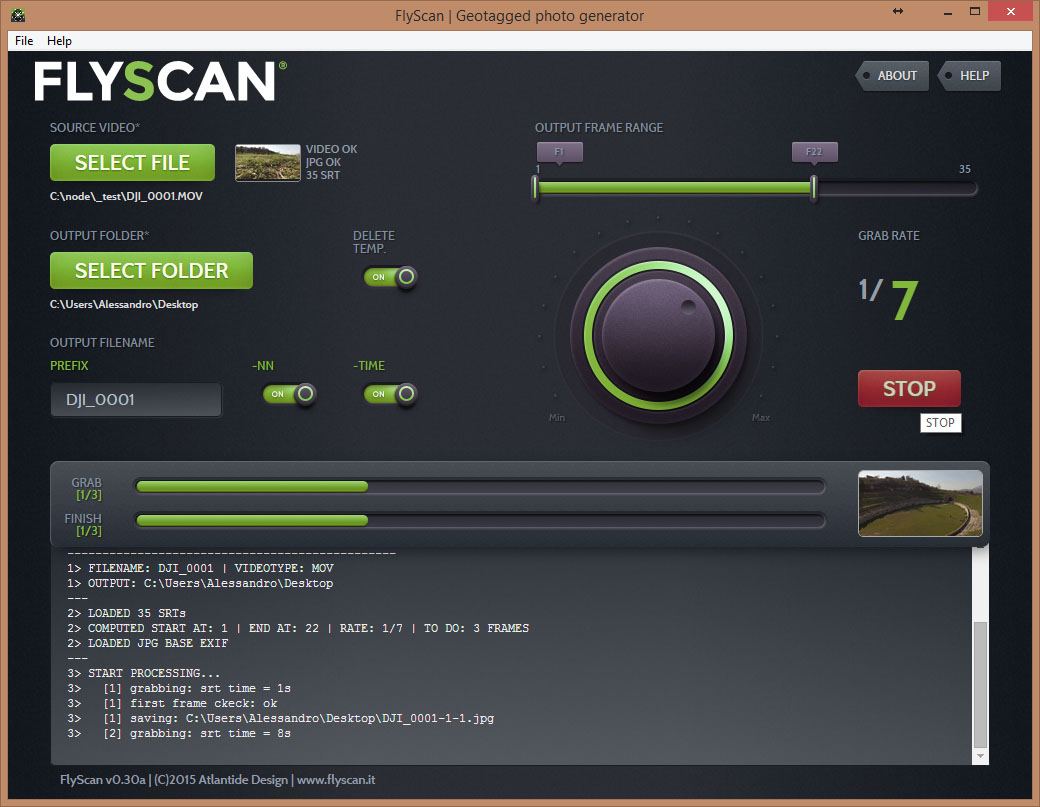This screenshot has height=807, width=1040.
Task: Toggle the DELETE TEMP. switch
Action: tap(390, 277)
